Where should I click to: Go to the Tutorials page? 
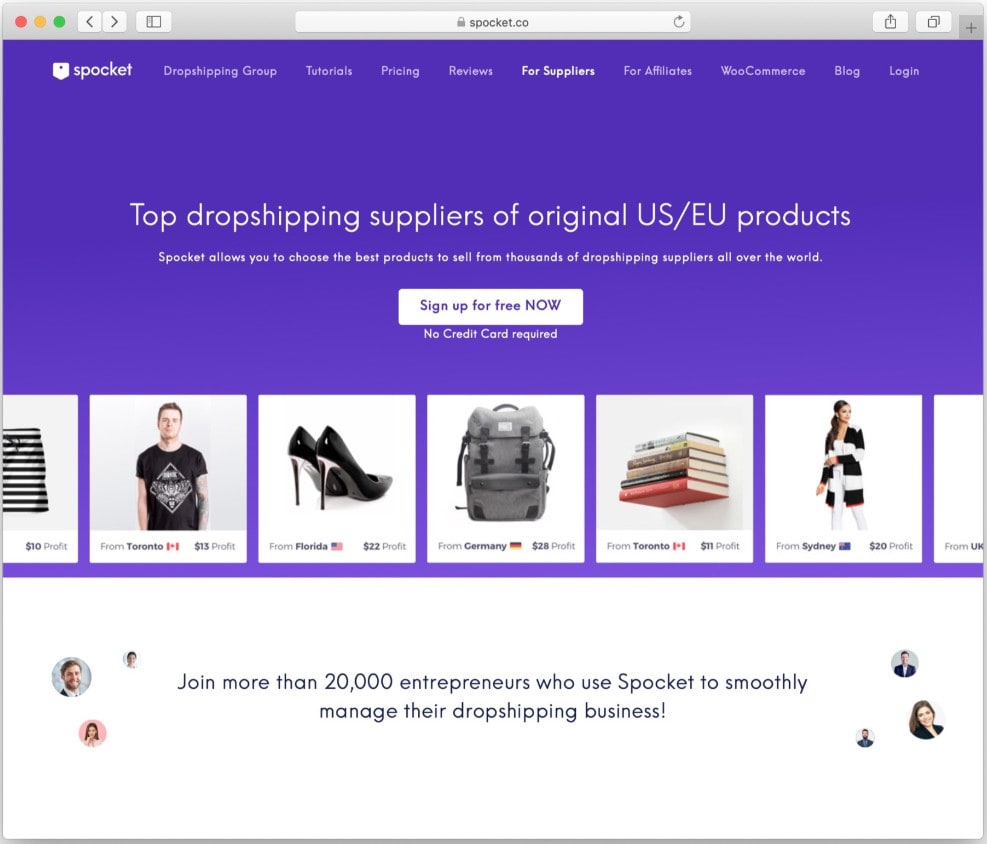point(329,71)
